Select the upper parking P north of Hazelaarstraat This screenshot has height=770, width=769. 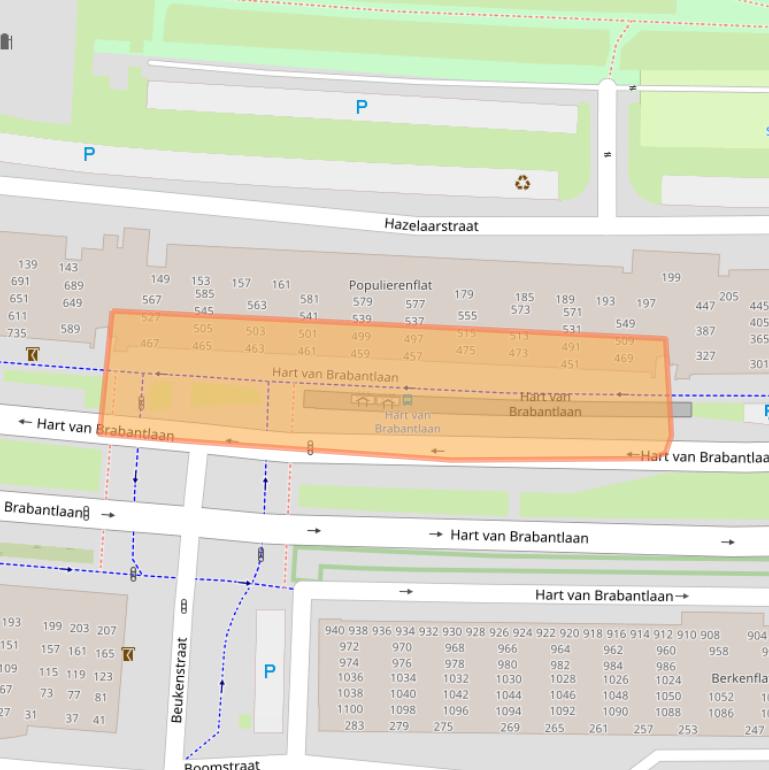[361, 107]
